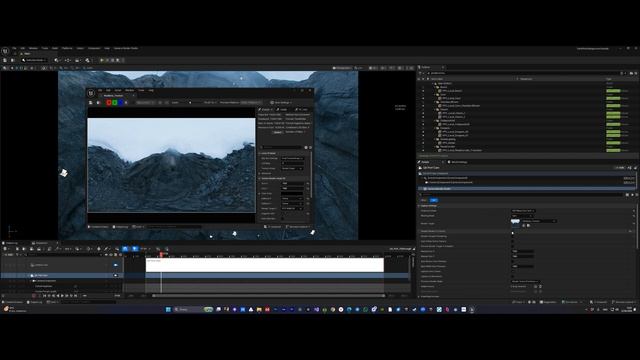Select the highlighted blue filter button in Details
640x360 pixels.
(433, 200)
